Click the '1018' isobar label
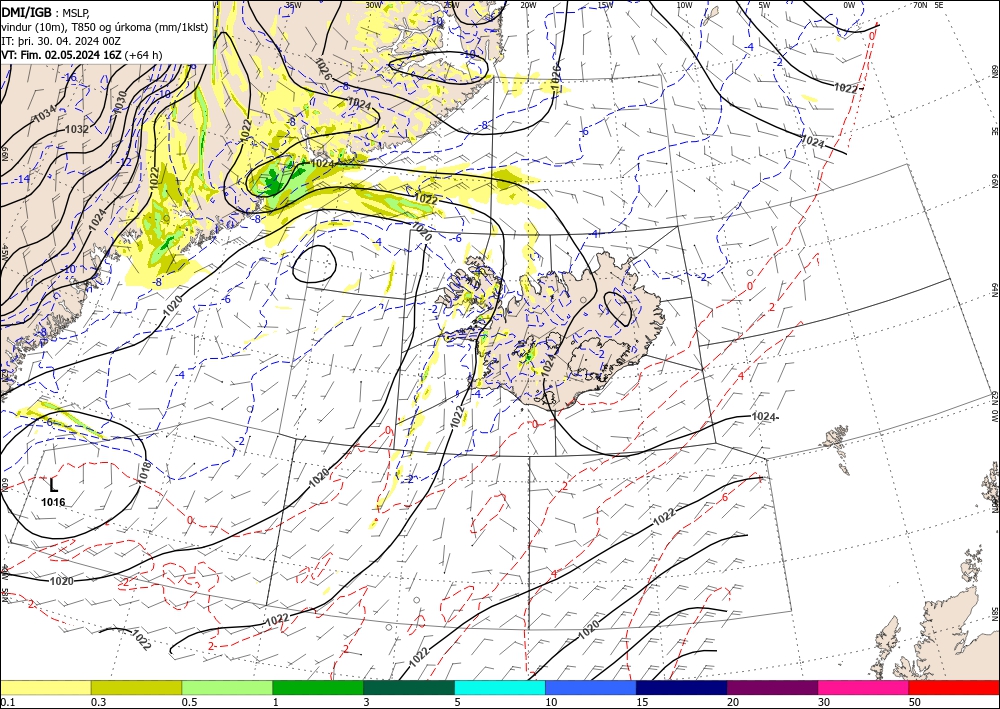The width and height of the screenshot is (1000, 709). pyautogui.click(x=144, y=471)
